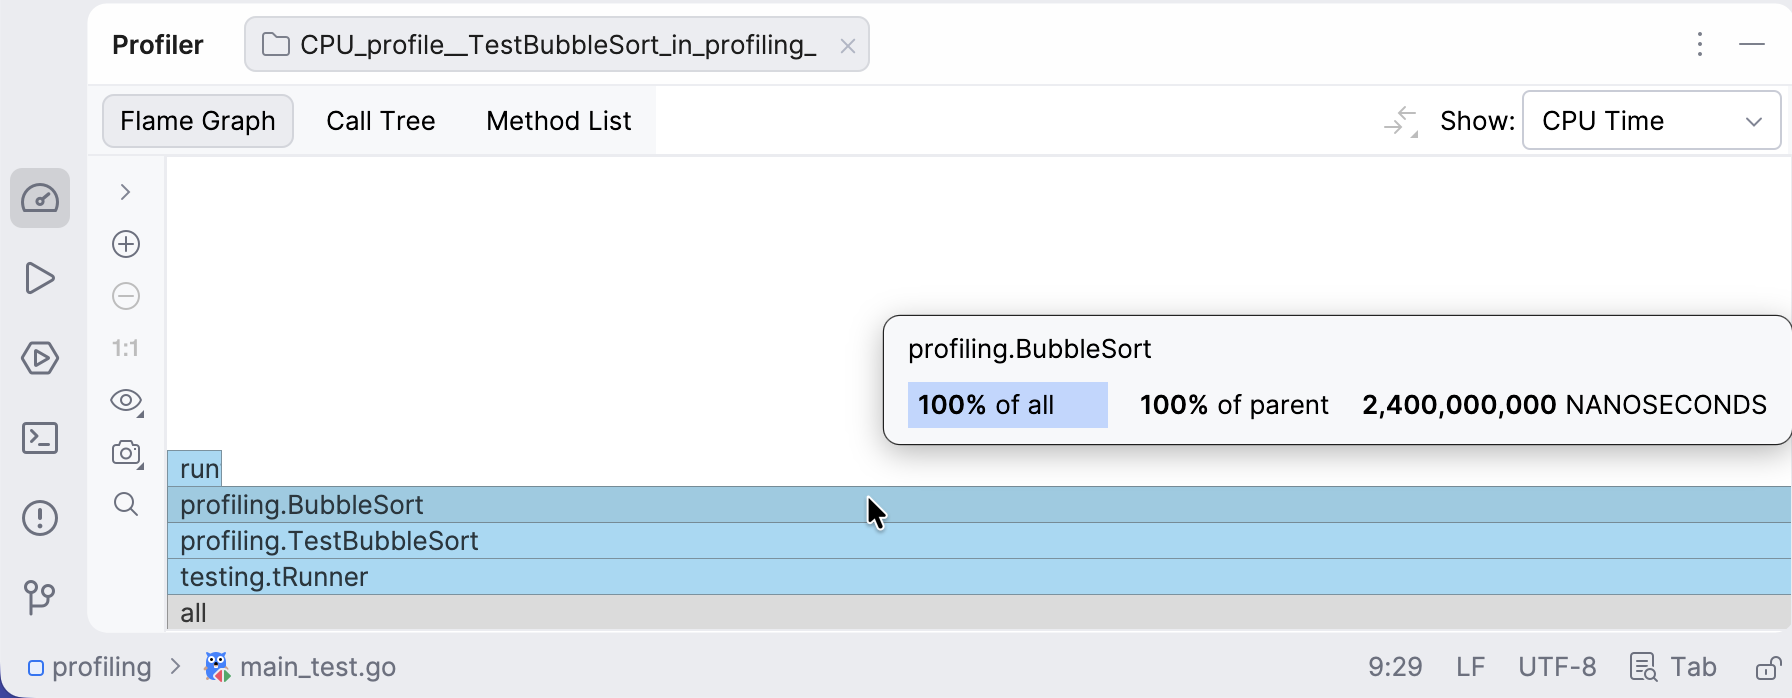Switch to the Method List tab
Screen dimensions: 1792x698
coord(558,121)
